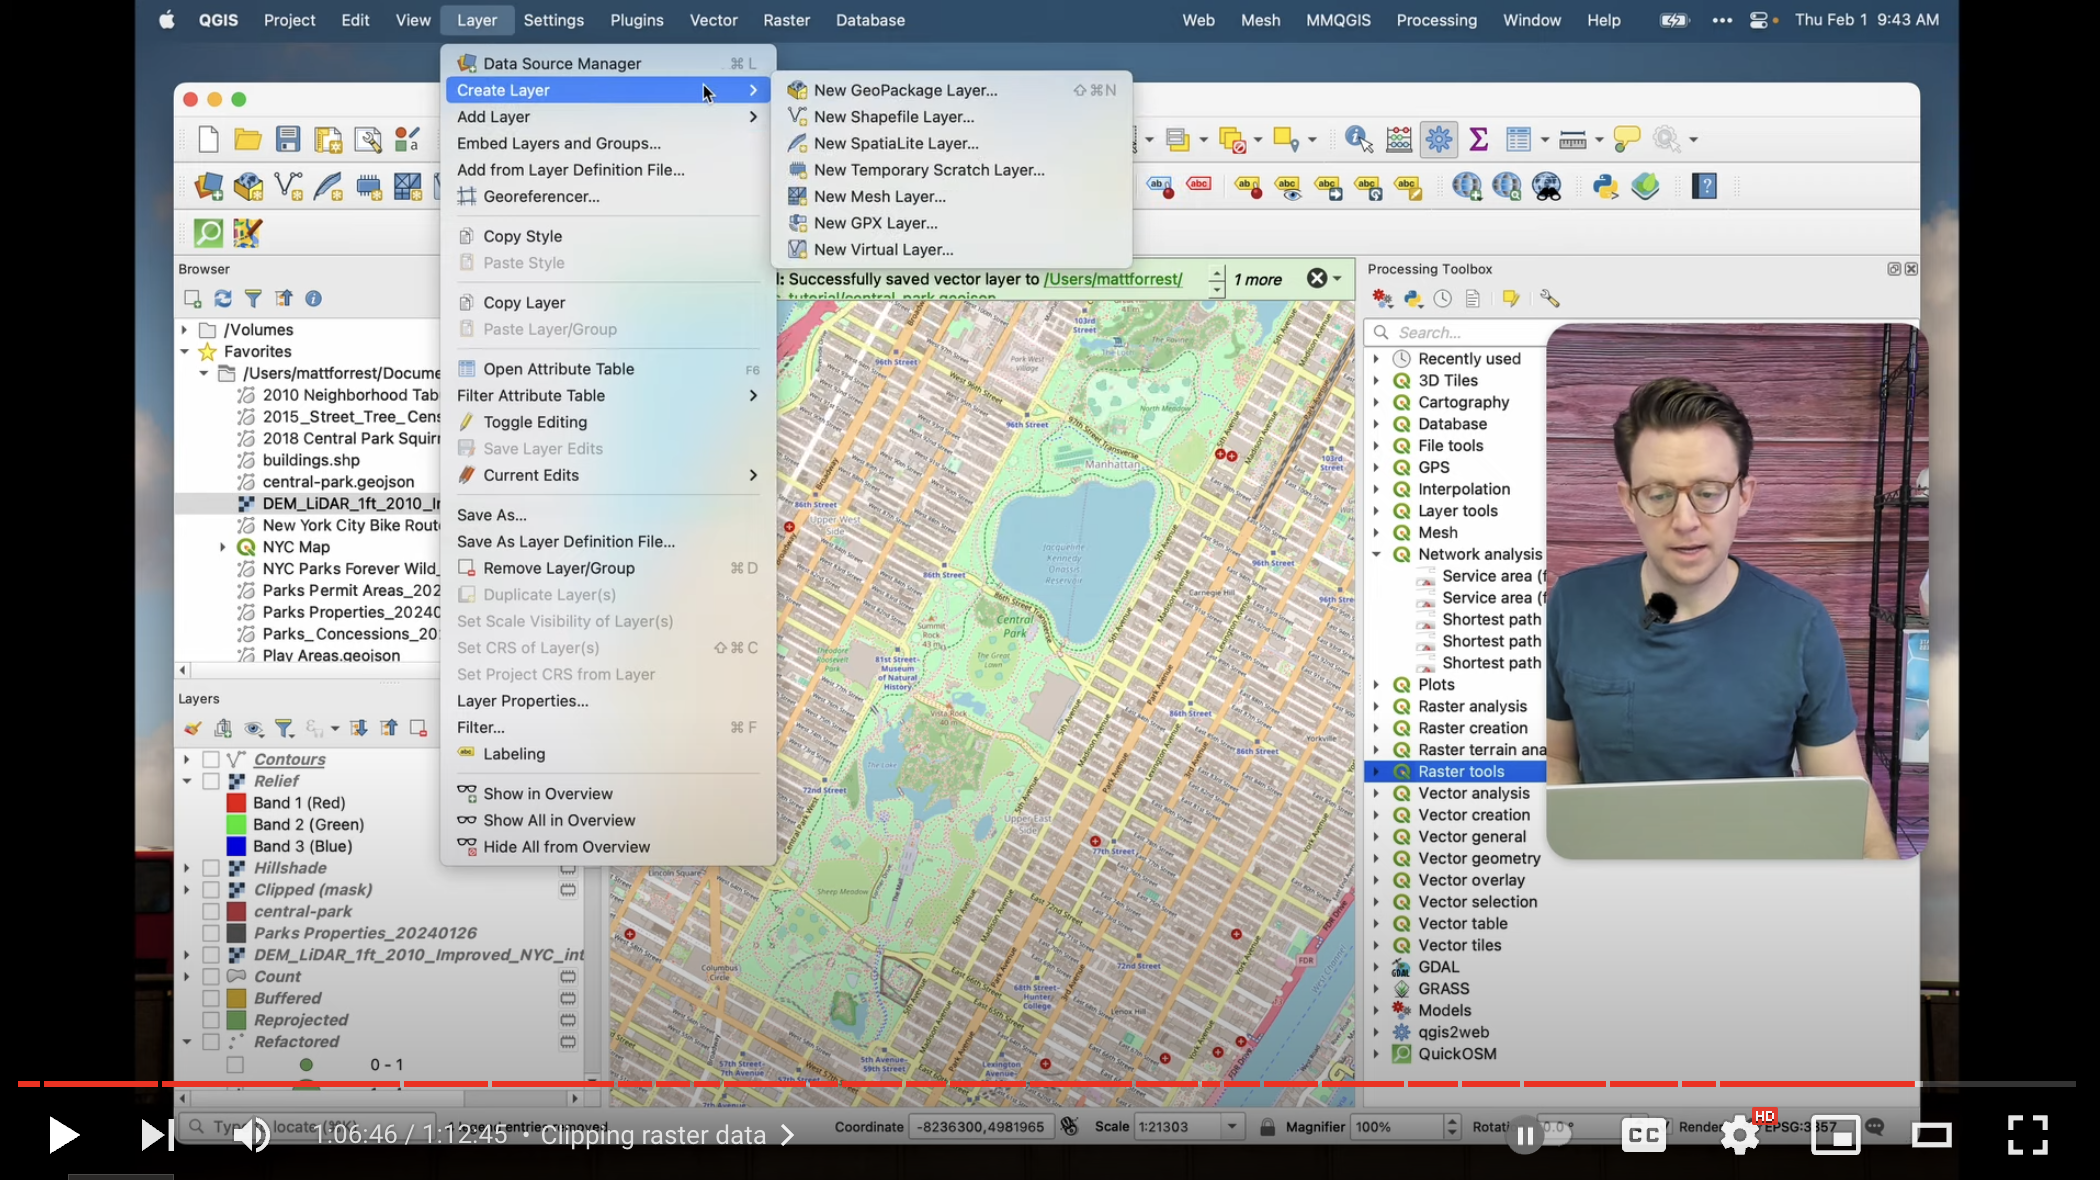Open the Identify Features tool
The width and height of the screenshot is (2100, 1180).
1358,140
